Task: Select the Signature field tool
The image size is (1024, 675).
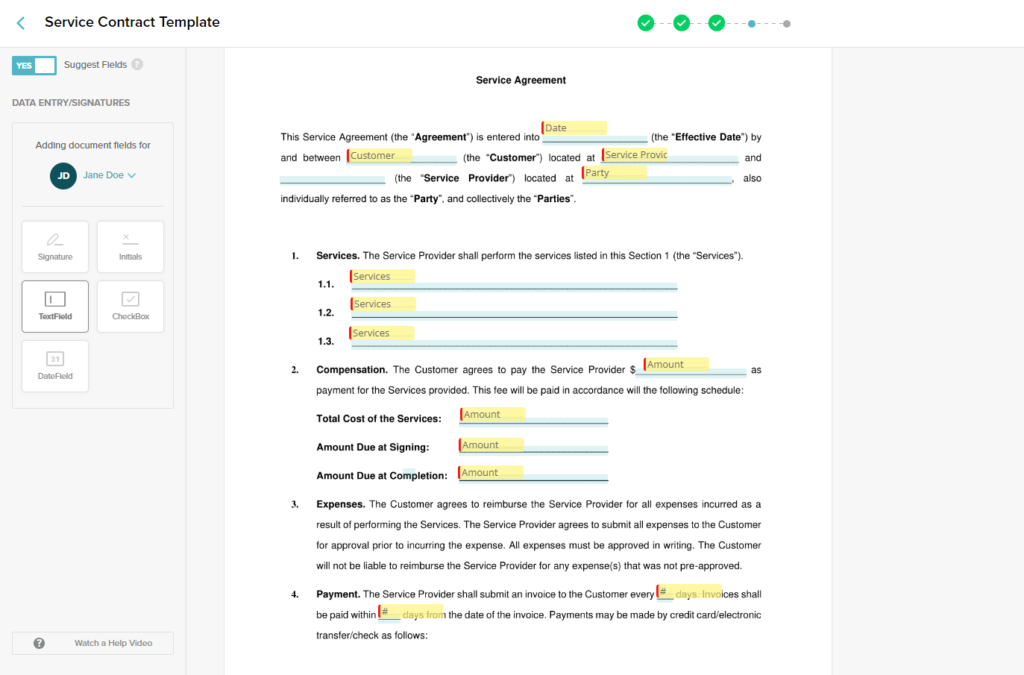Action: (55, 246)
